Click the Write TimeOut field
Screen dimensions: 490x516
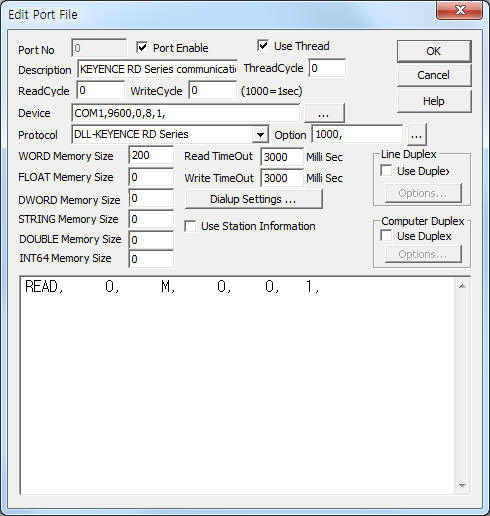pos(282,178)
